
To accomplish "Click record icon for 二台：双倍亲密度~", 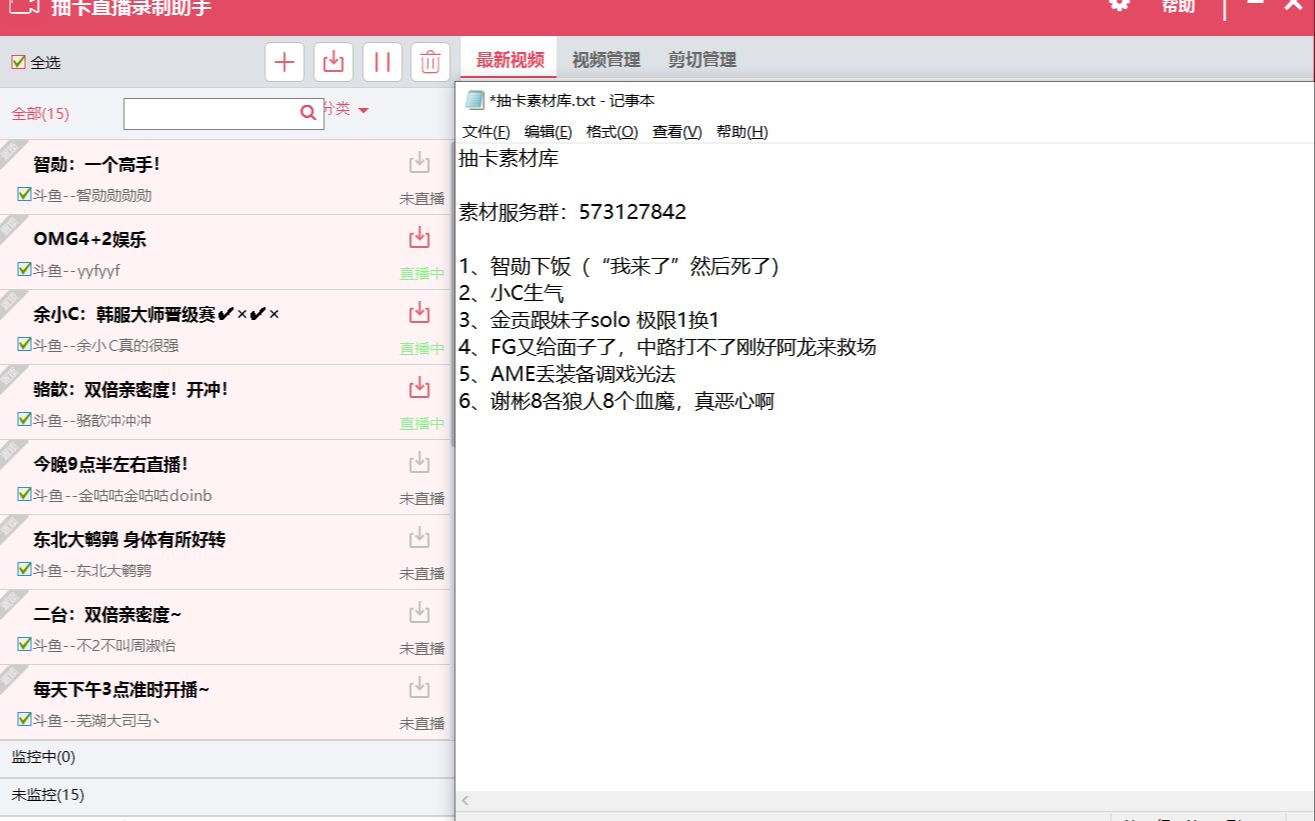I will (419, 613).
